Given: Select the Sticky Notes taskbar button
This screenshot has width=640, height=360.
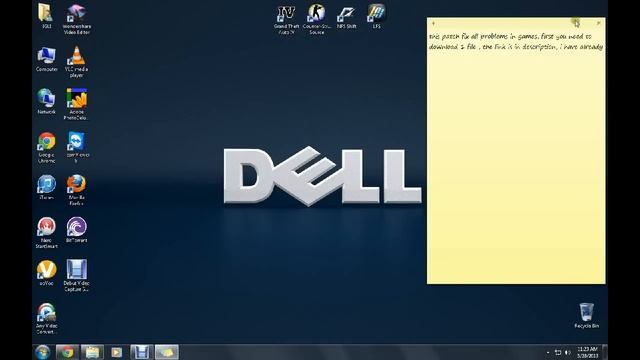Looking at the screenshot, I should pyautogui.click(x=167, y=352).
